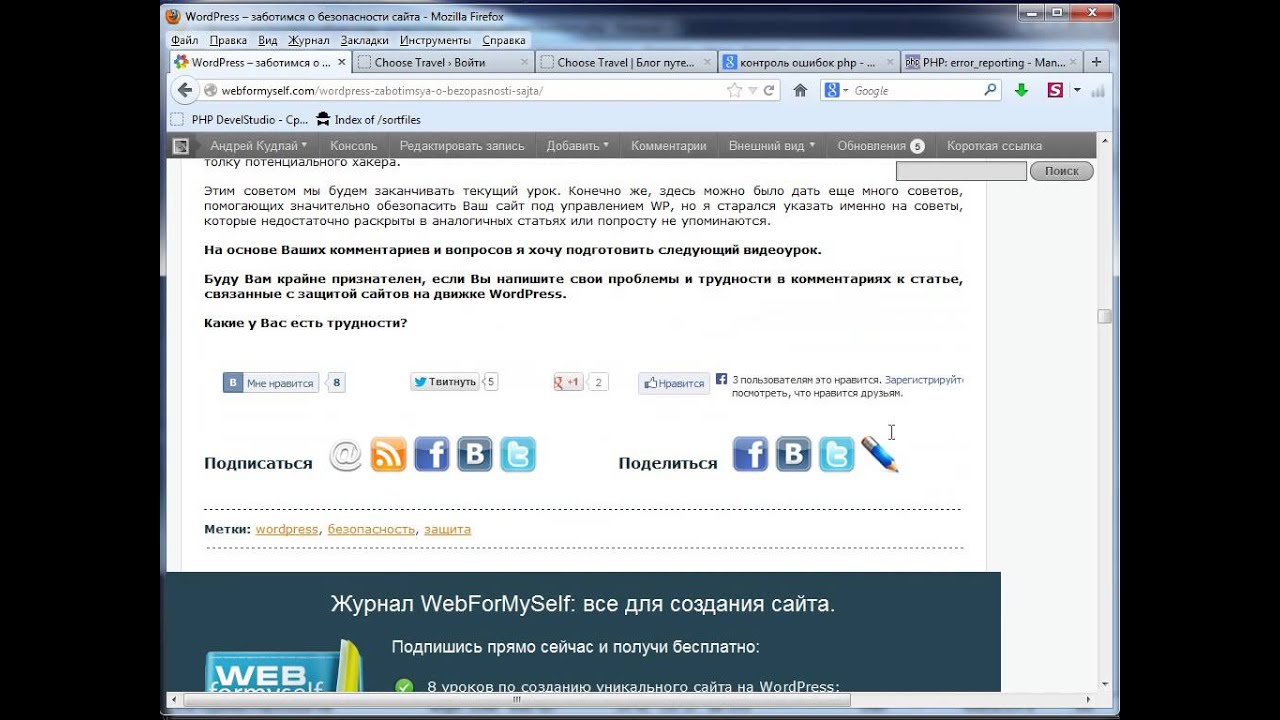
Task: Click the blue pencil share icon
Action: click(x=880, y=455)
